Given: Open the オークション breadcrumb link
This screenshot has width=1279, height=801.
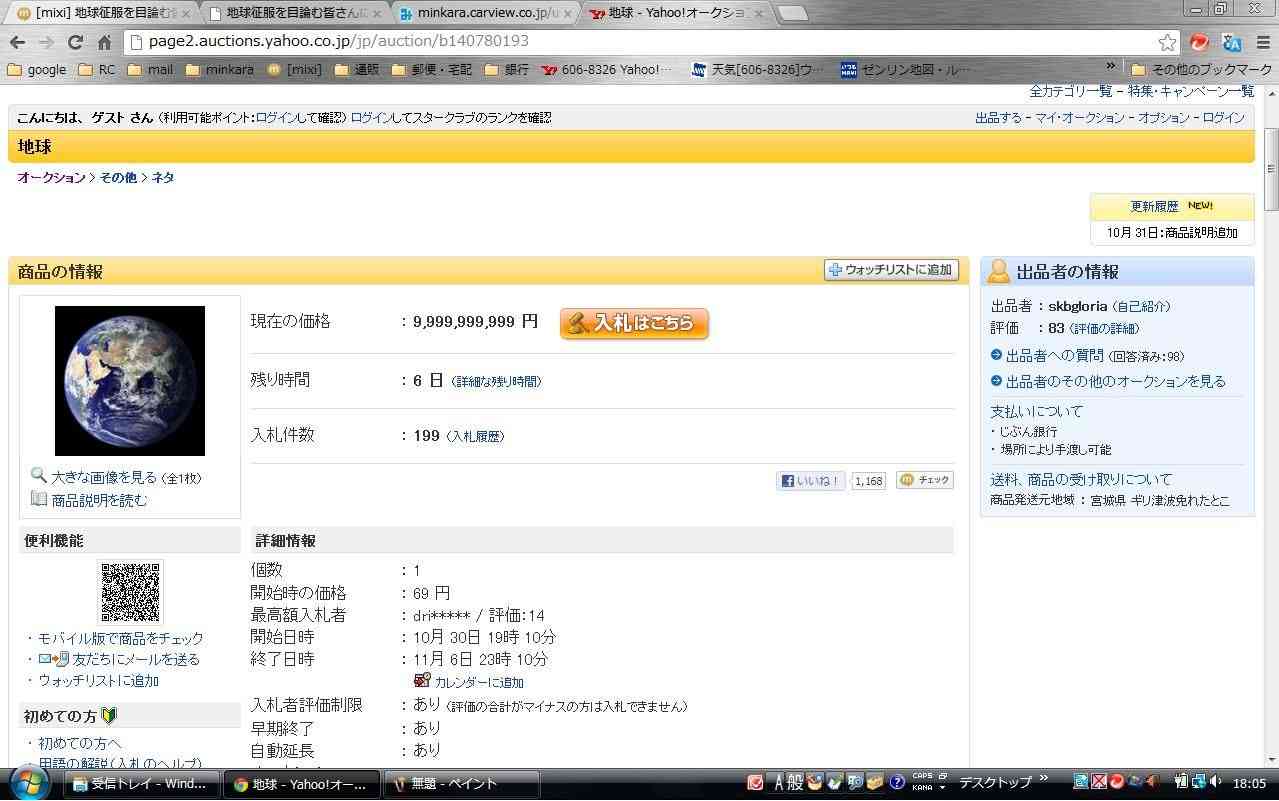Looking at the screenshot, I should click(51, 177).
